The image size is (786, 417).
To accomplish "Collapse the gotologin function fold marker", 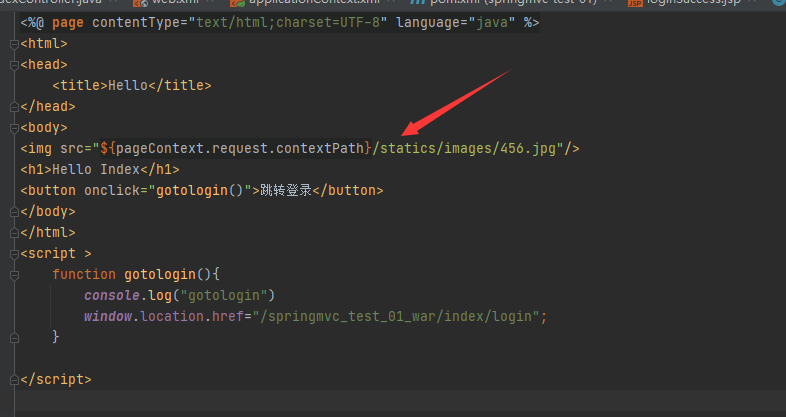I will click(x=14, y=275).
